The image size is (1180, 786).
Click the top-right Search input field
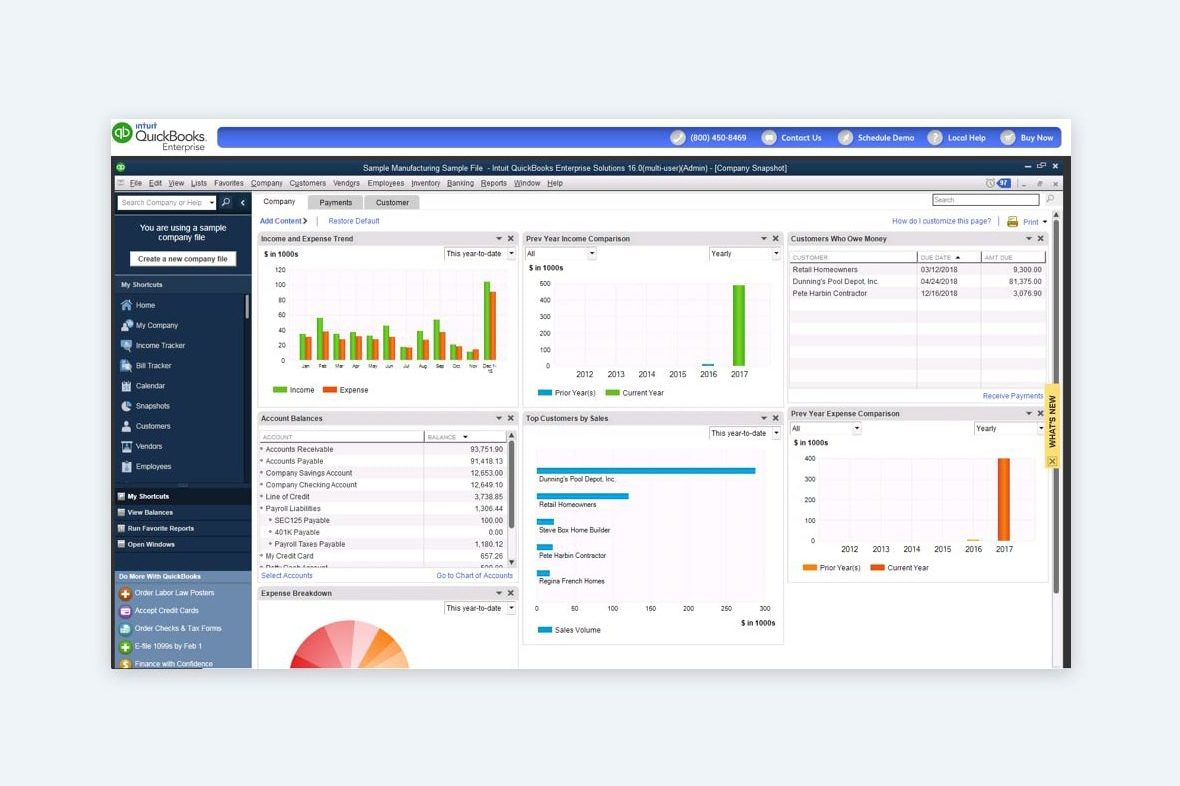tap(986, 200)
